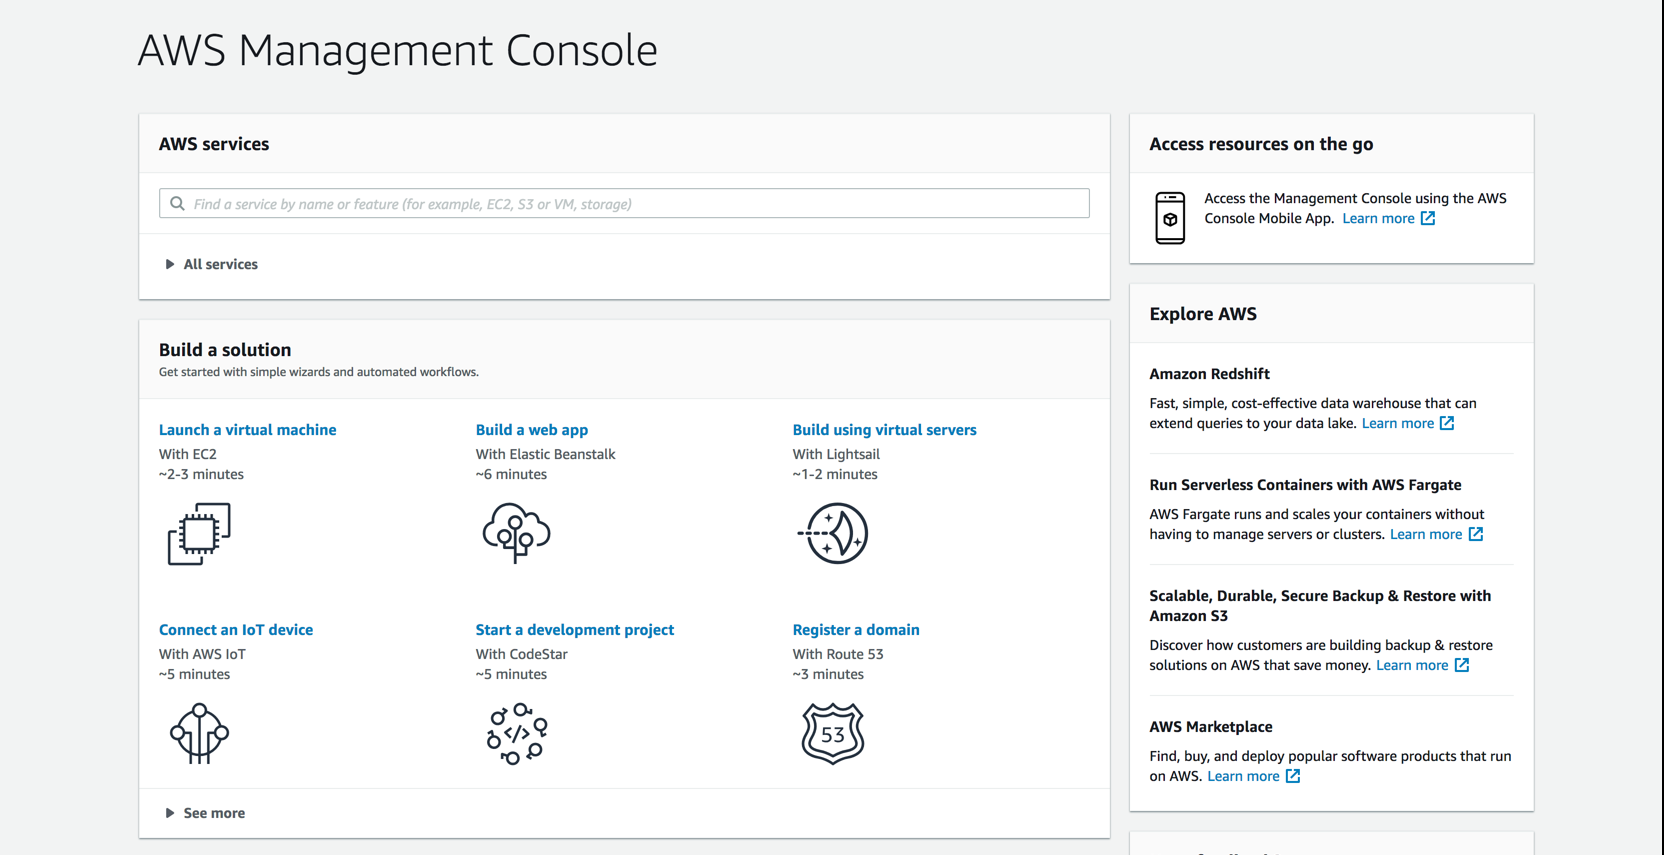Open Learn more about Amazon Redshift

1398,423
